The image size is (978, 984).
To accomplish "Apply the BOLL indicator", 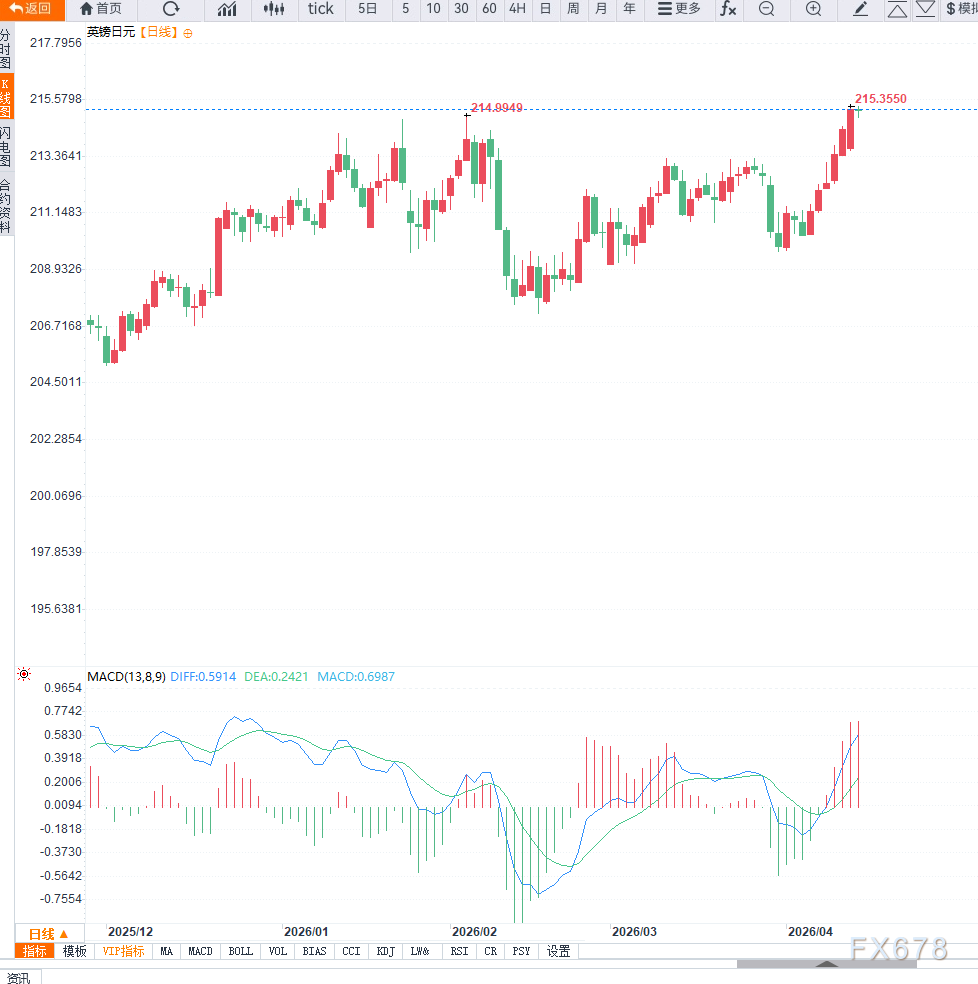I will pos(240,951).
